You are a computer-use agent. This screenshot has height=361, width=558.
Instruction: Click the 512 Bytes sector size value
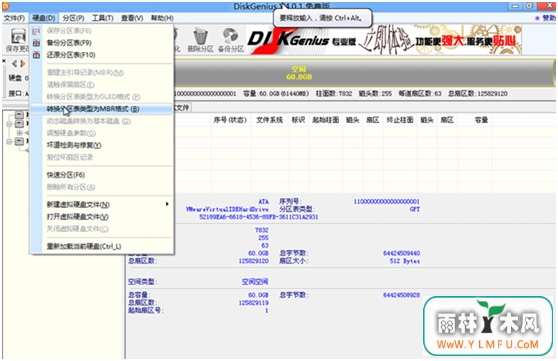point(405,261)
